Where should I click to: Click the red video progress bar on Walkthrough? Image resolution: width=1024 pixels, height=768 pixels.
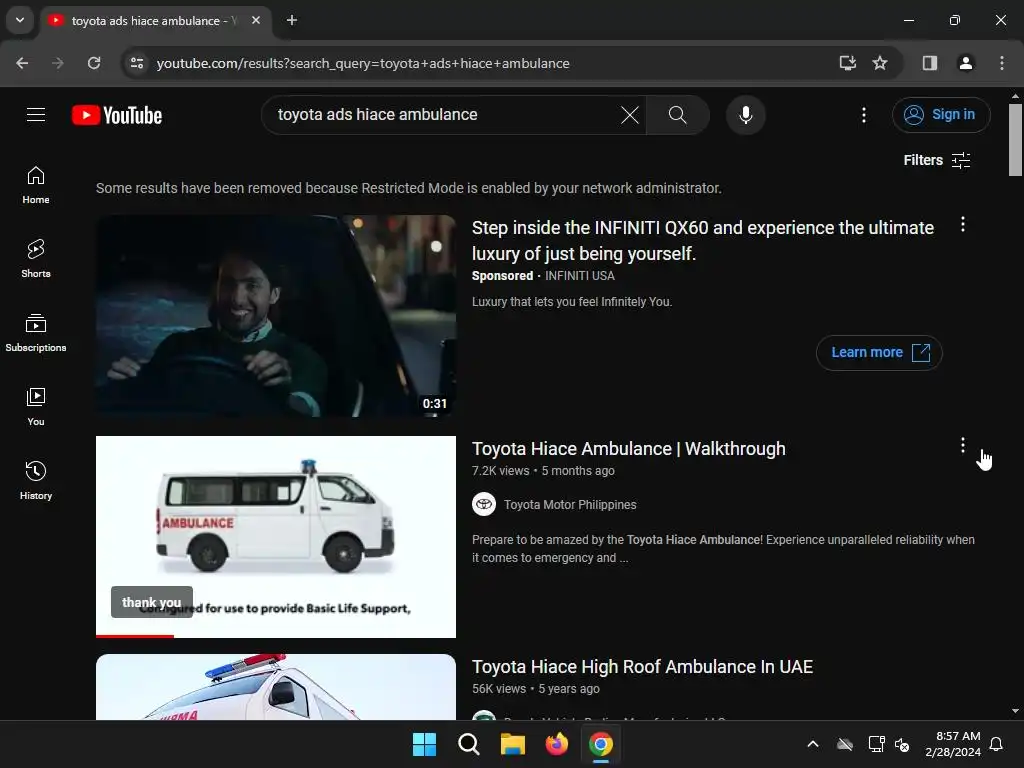tap(135, 635)
